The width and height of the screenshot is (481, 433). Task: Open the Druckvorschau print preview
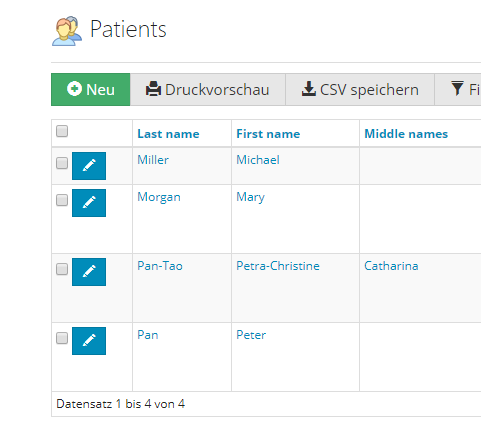[x=208, y=90]
